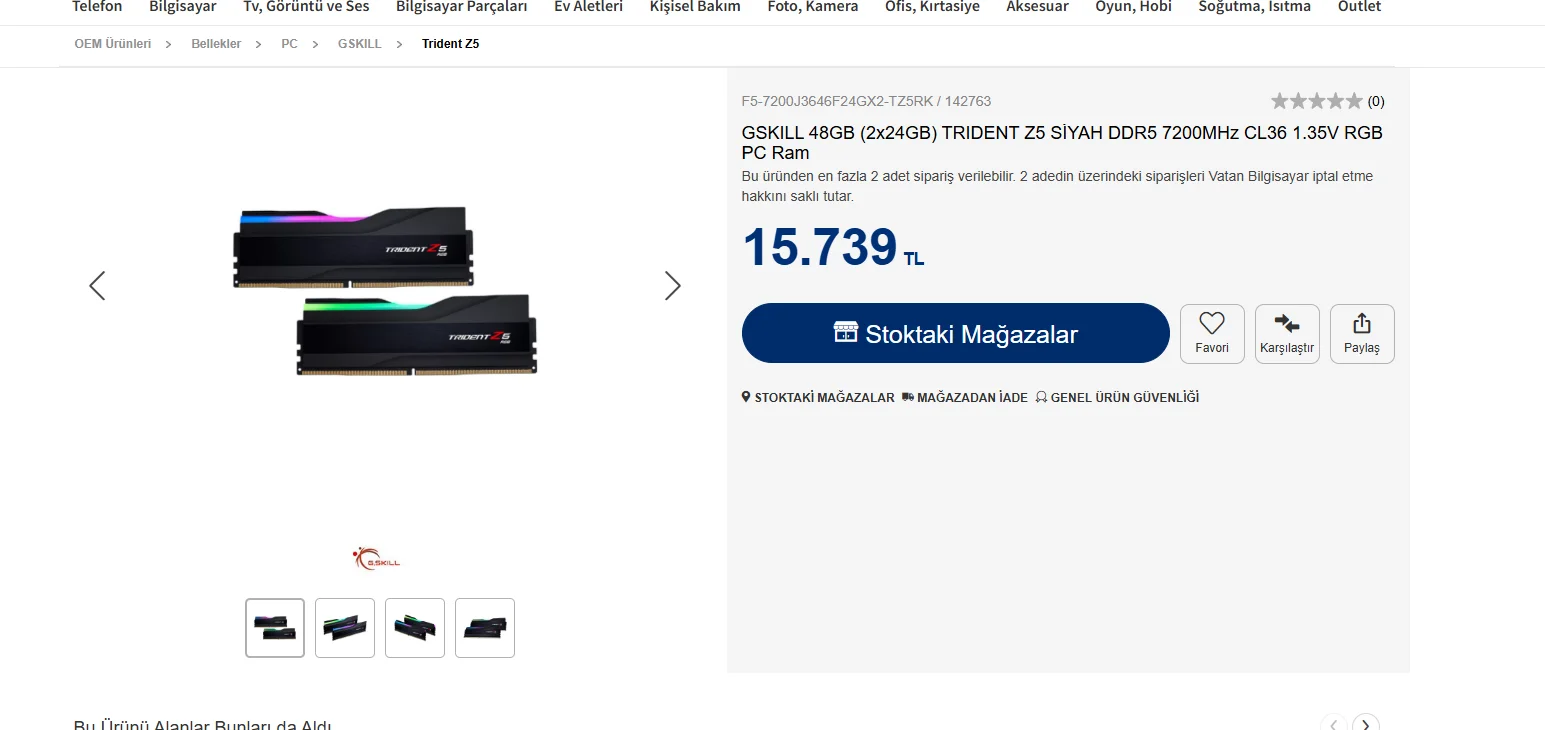Advance recommendations carousel with right chevron

pos(1366,724)
